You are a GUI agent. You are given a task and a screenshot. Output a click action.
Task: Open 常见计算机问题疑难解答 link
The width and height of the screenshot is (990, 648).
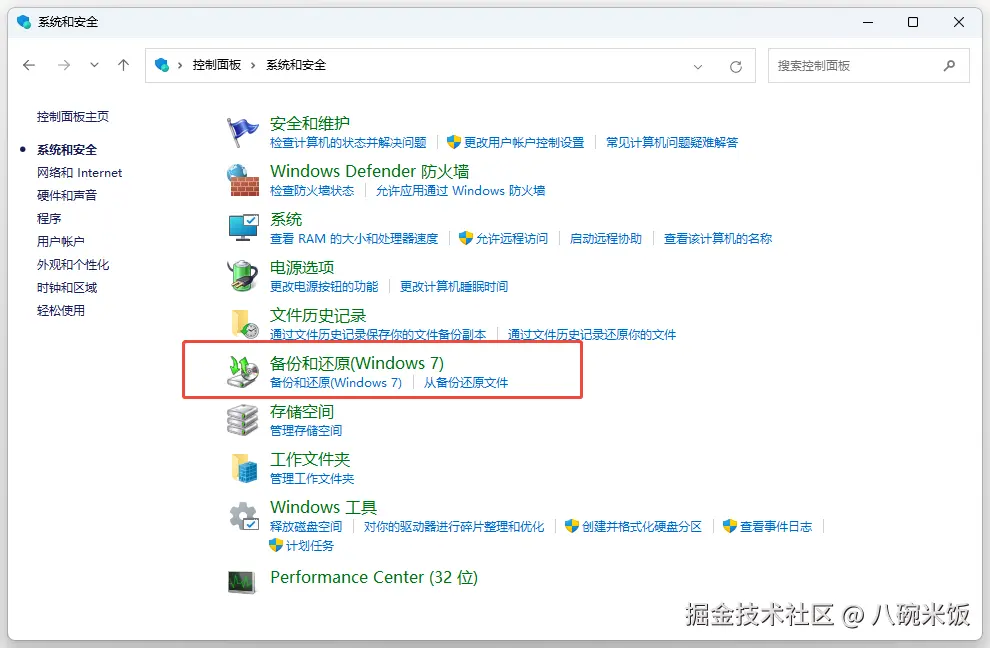coord(672,143)
